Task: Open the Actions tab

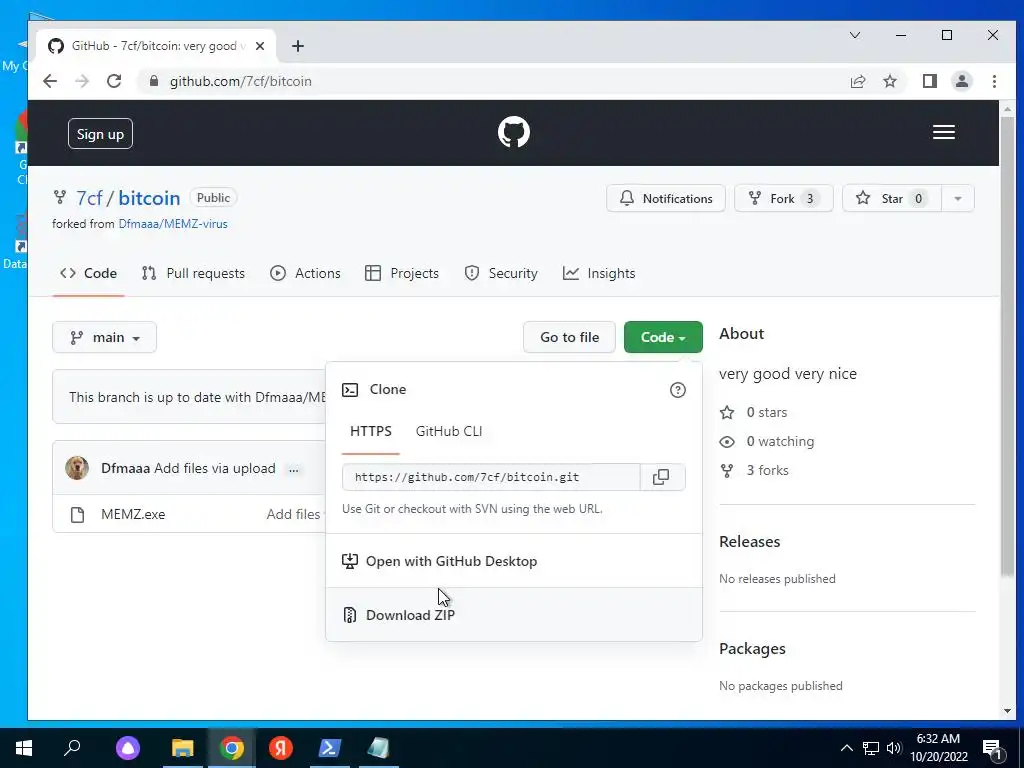Action: click(x=305, y=273)
